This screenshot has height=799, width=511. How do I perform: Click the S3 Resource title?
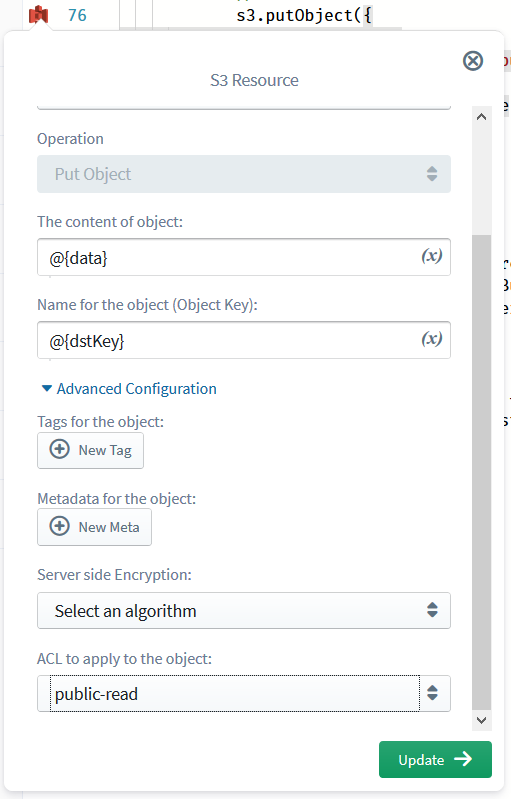[254, 81]
